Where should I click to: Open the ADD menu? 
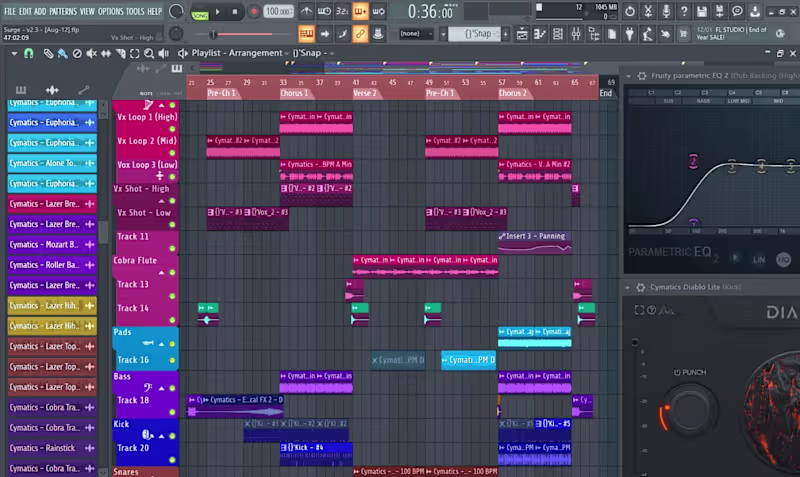[40, 11]
